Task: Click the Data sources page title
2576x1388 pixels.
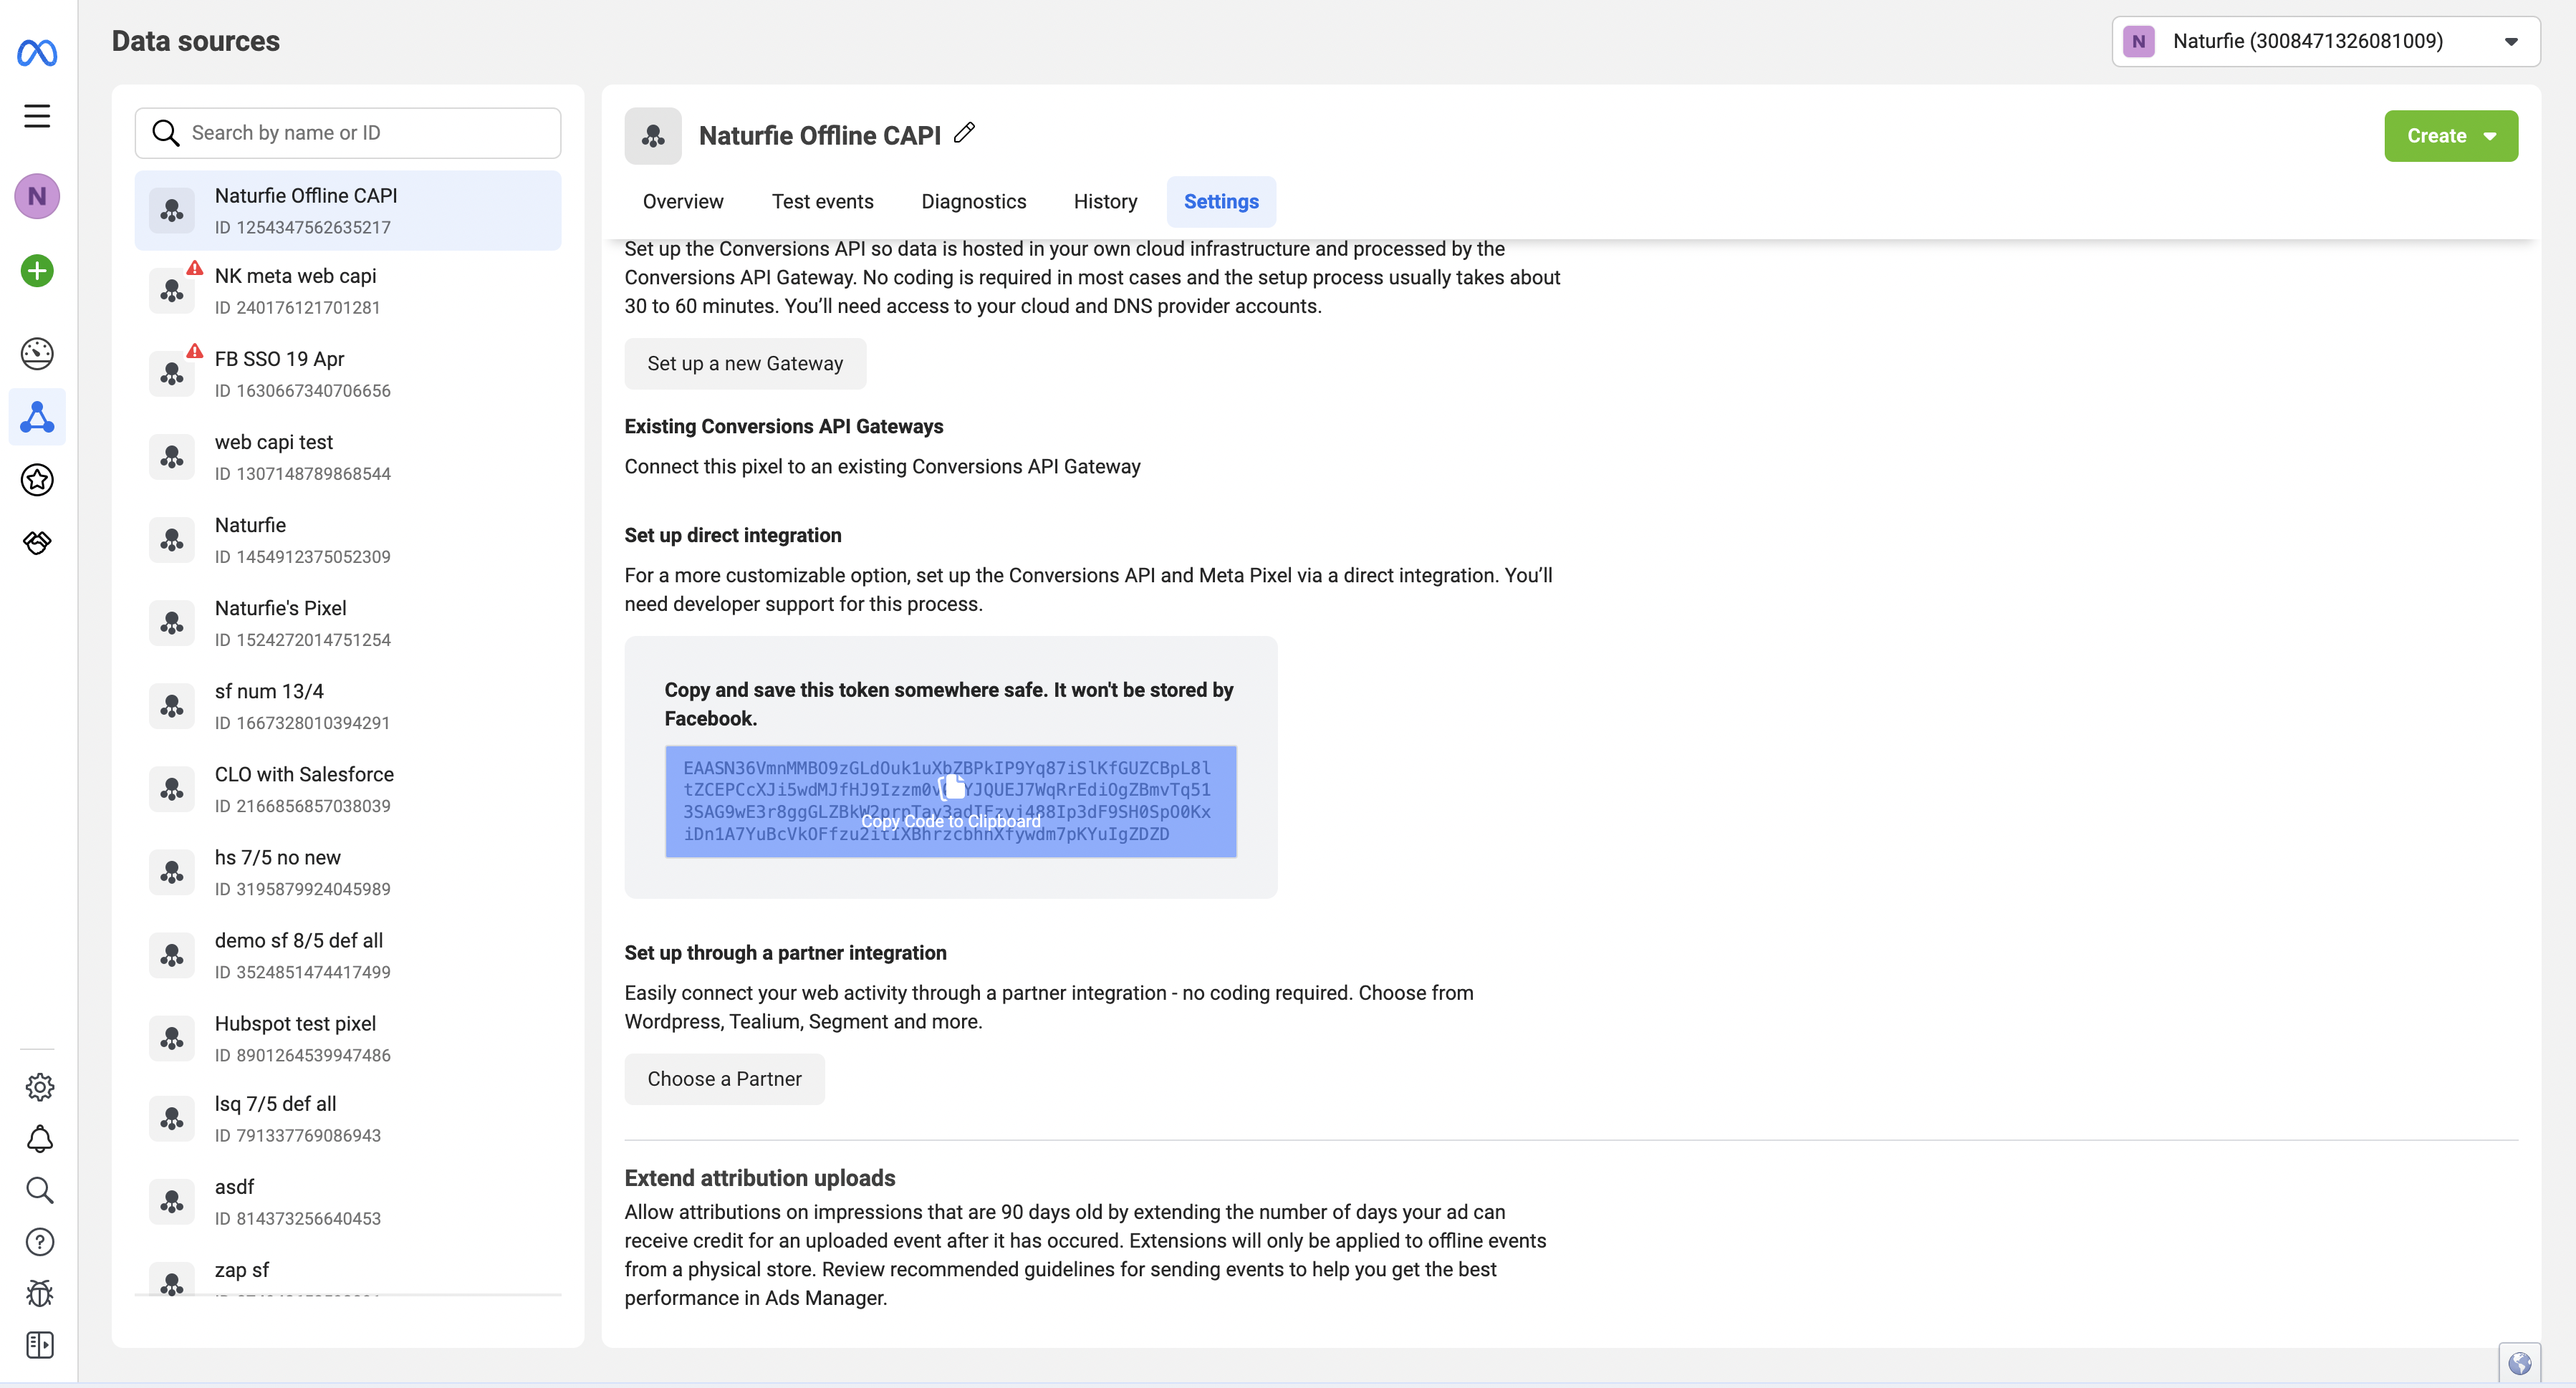Action: coord(196,41)
